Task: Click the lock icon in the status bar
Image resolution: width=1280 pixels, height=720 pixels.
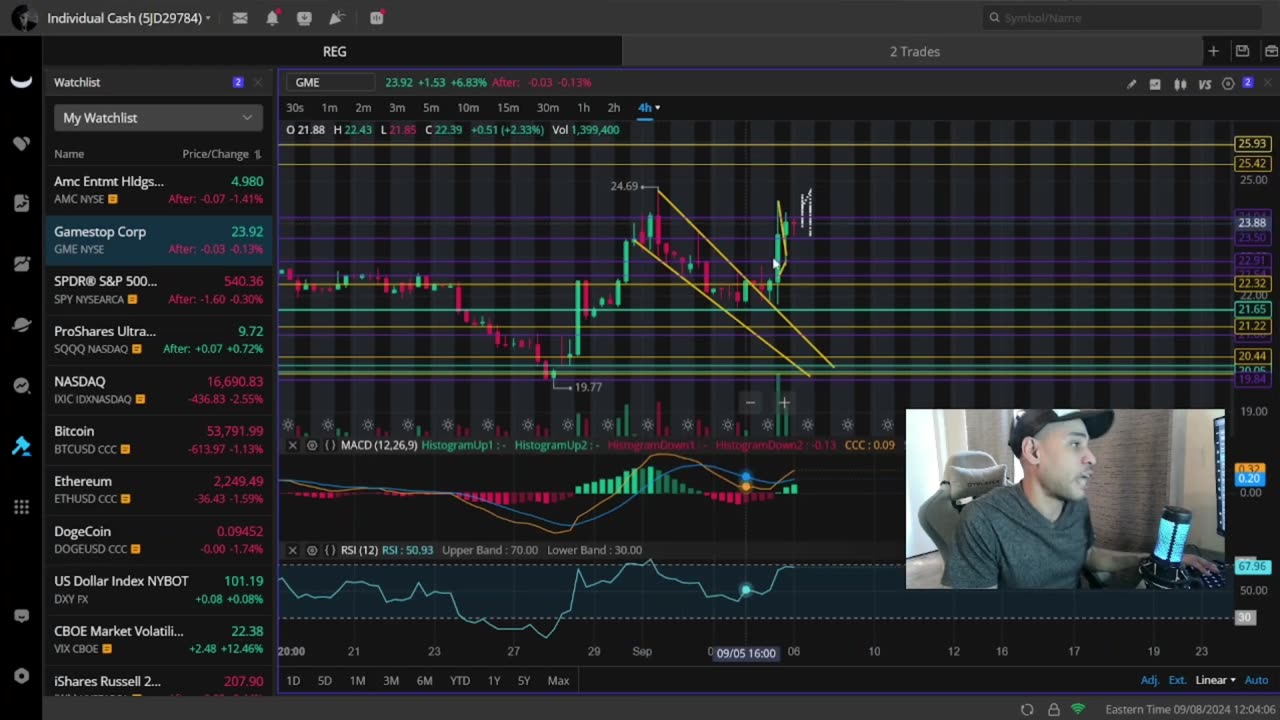Action: click(x=1053, y=709)
